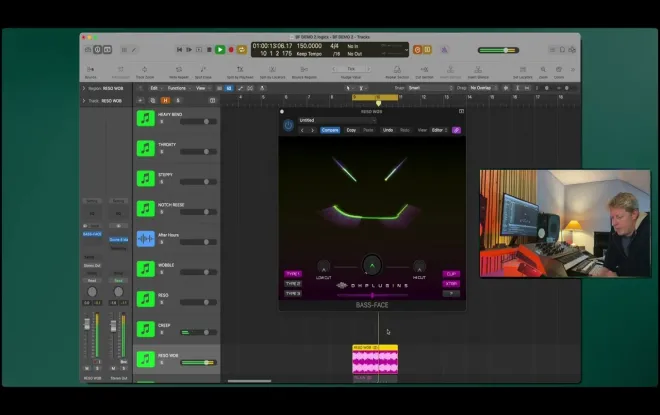Toggle the yellow Metronome click button
This screenshot has height=415, width=660.
click(x=427, y=50)
